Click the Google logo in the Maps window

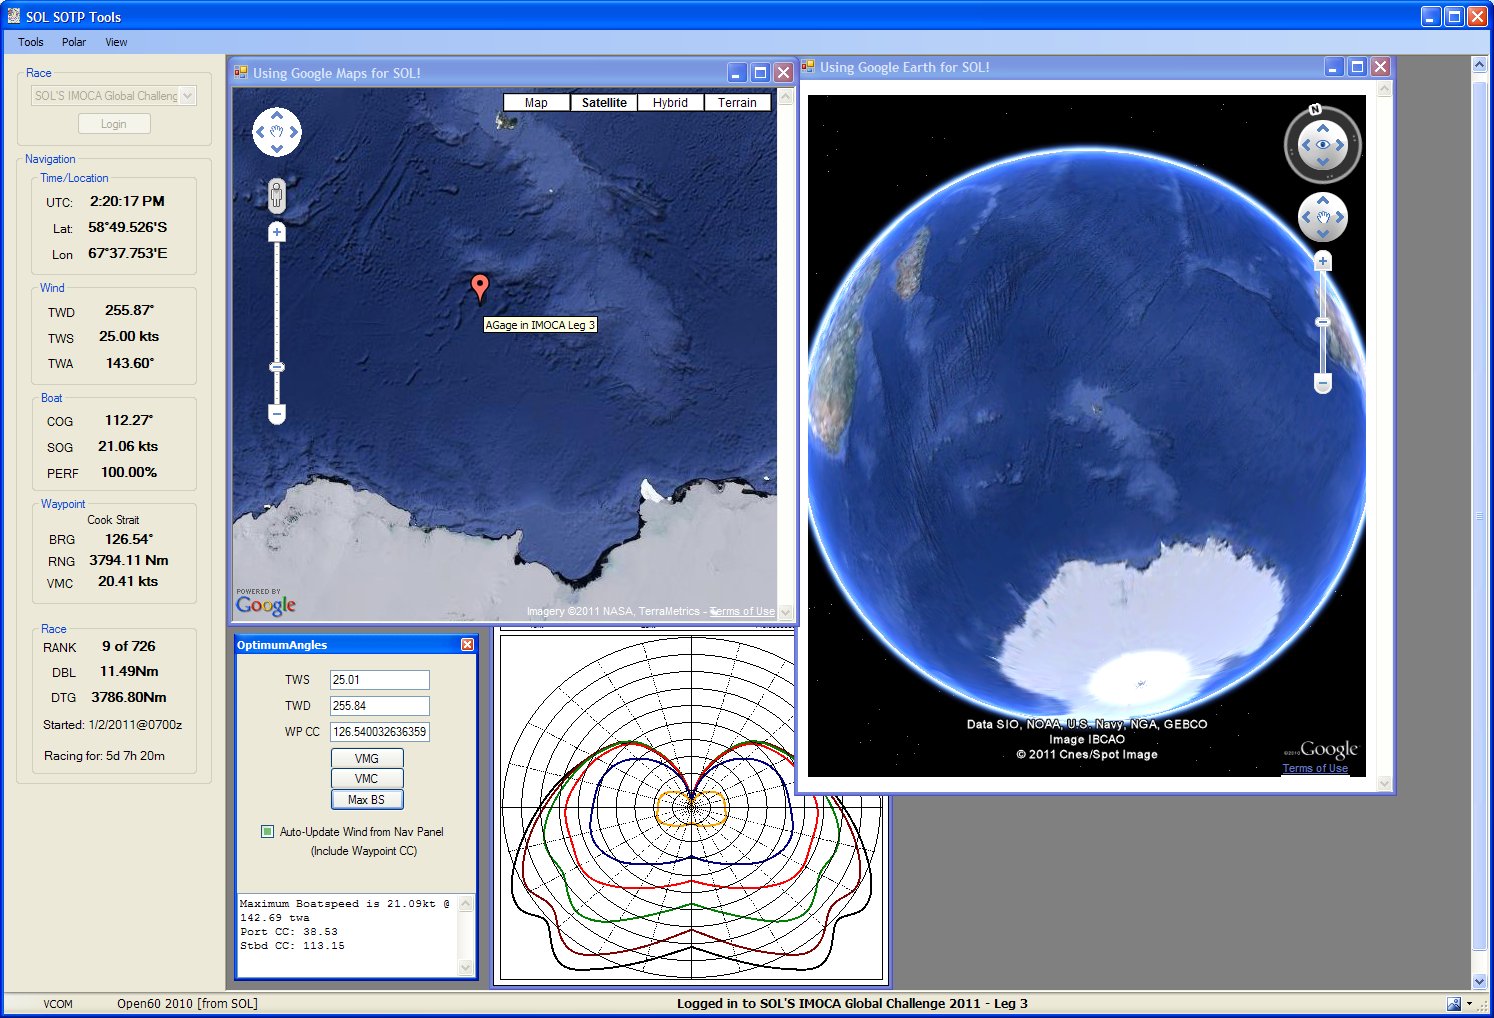click(266, 604)
